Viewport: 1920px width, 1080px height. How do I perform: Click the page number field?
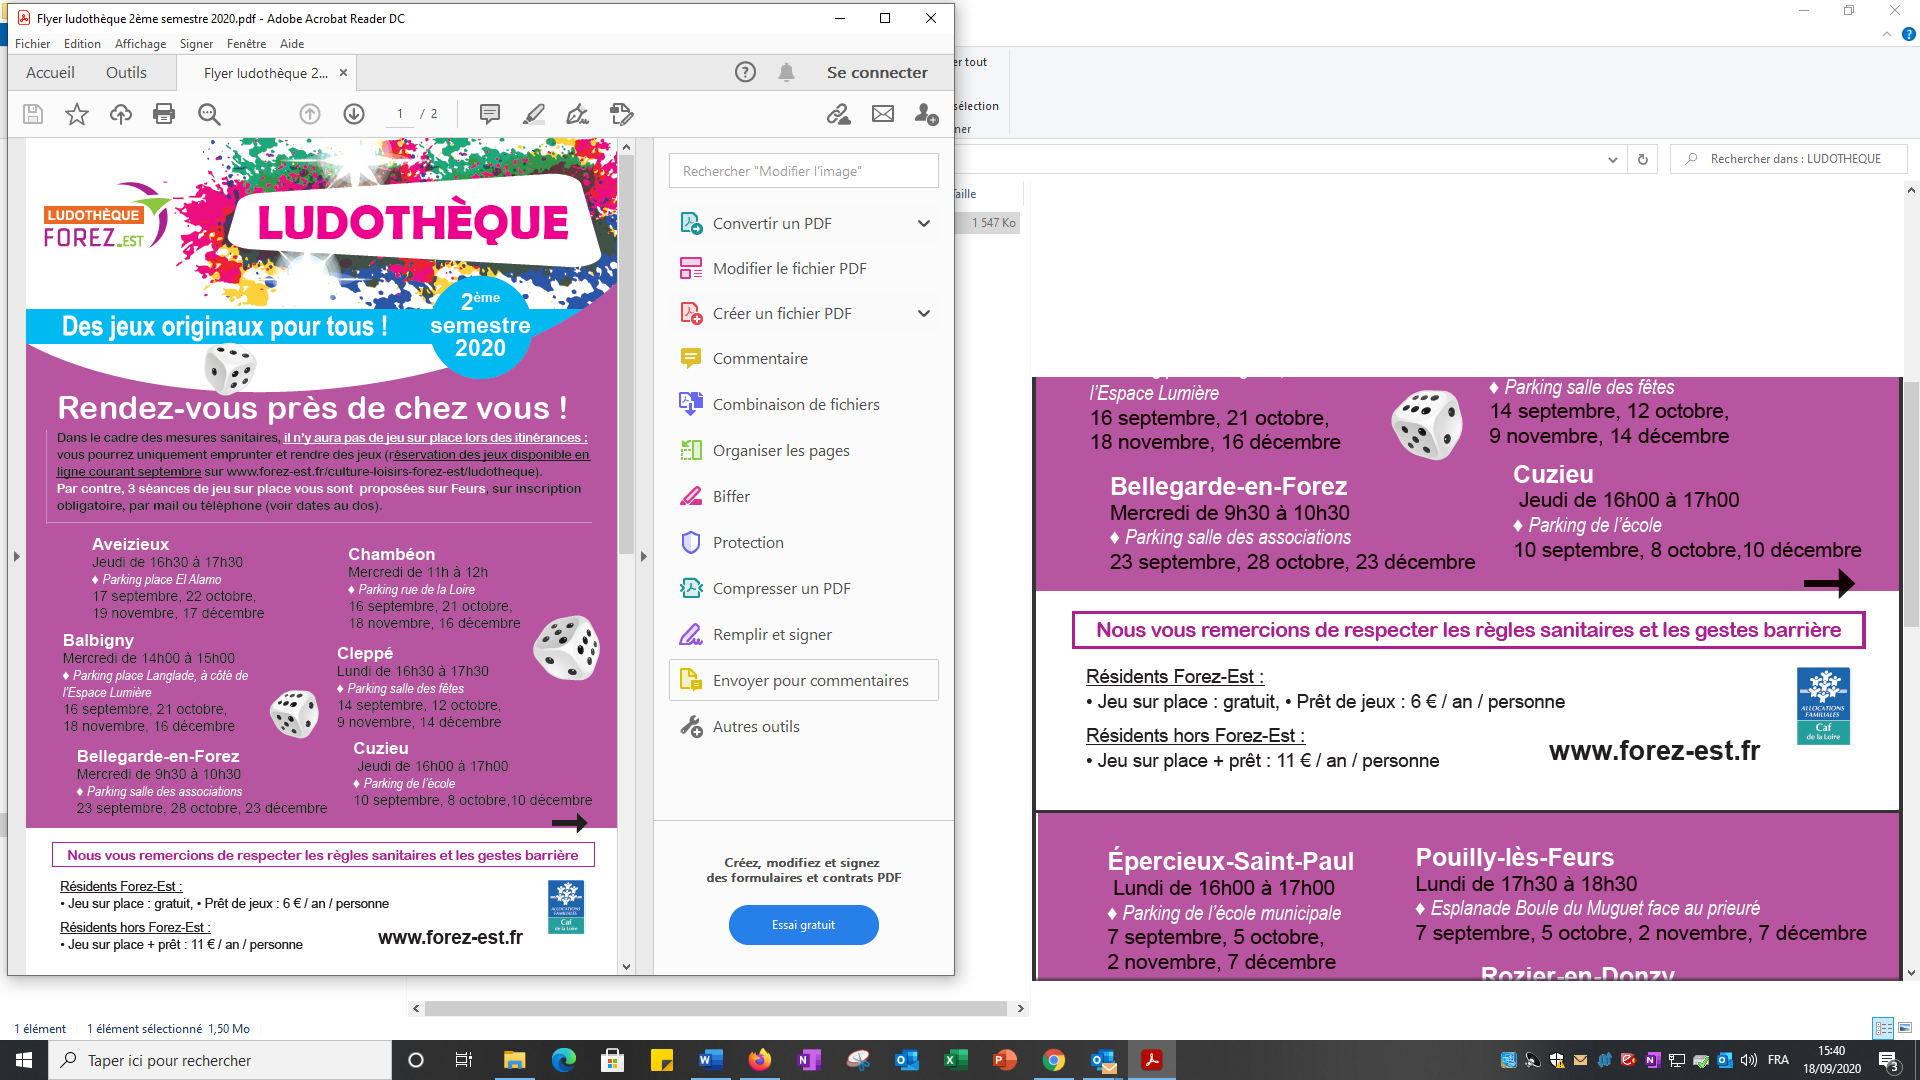pos(400,114)
